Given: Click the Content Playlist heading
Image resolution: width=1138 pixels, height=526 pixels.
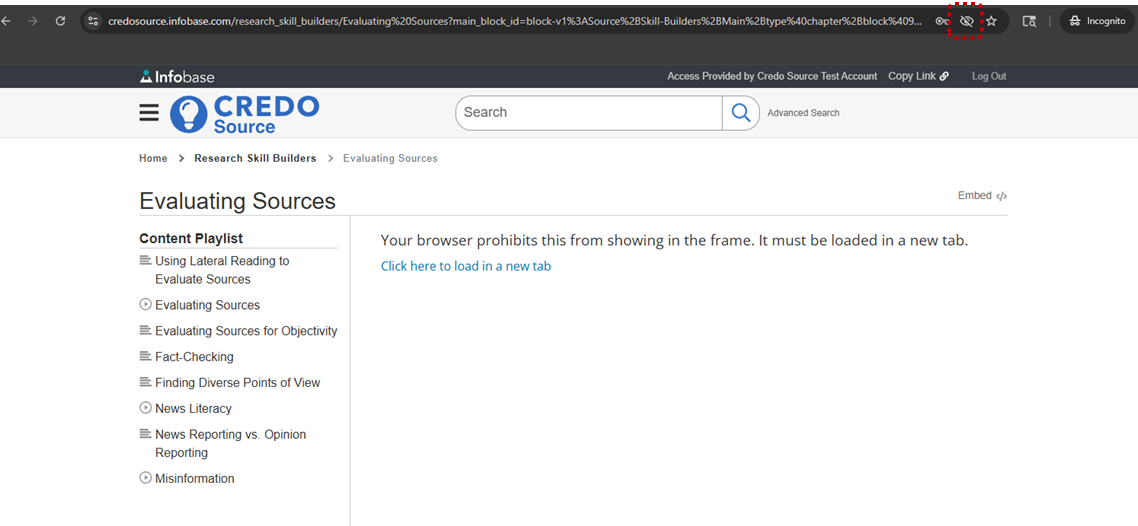Looking at the screenshot, I should pyautogui.click(x=191, y=239).
